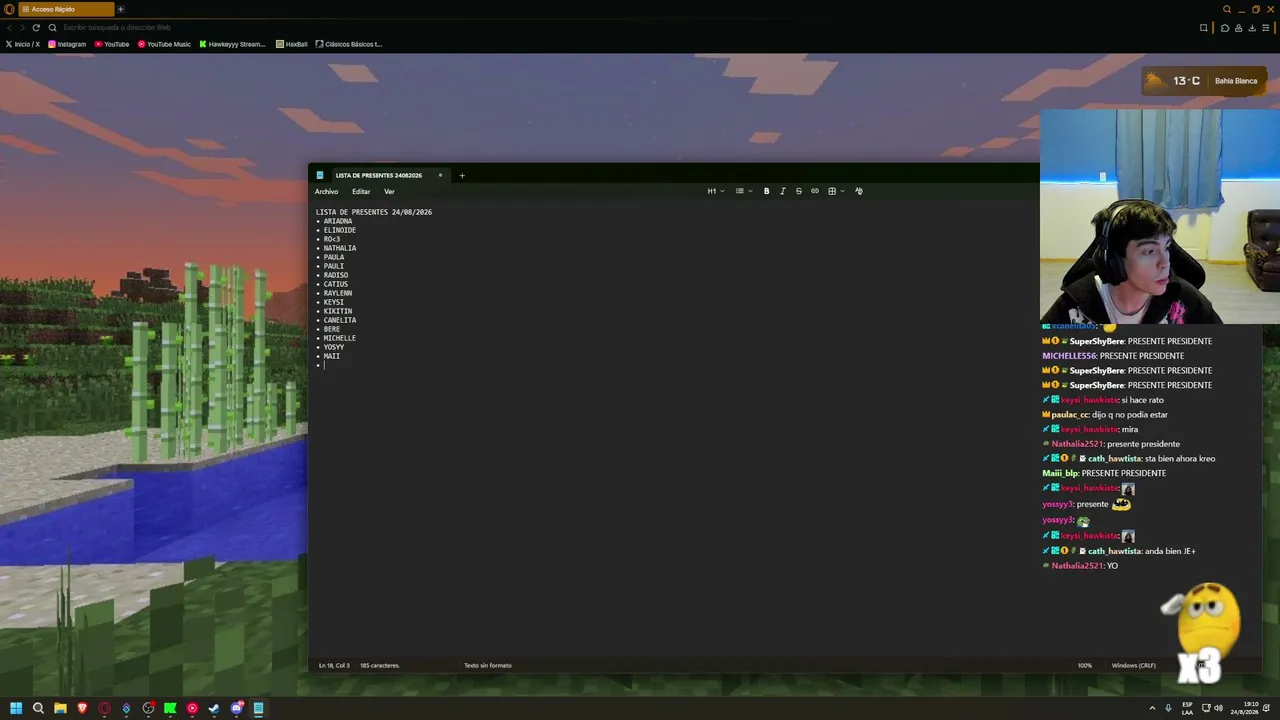Click the Windows (CRLF) line ending indicator
Viewport: 1280px width, 720px height.
point(1134,665)
